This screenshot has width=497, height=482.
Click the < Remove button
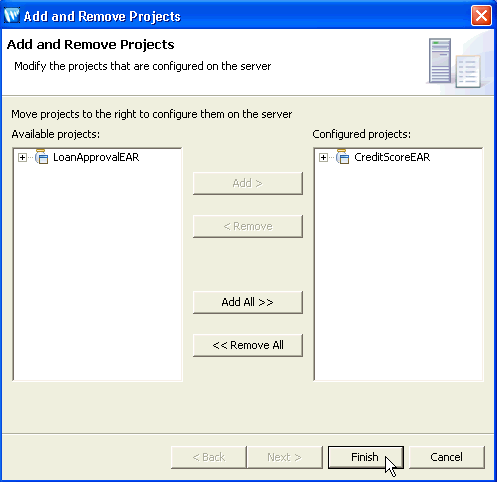(248, 226)
